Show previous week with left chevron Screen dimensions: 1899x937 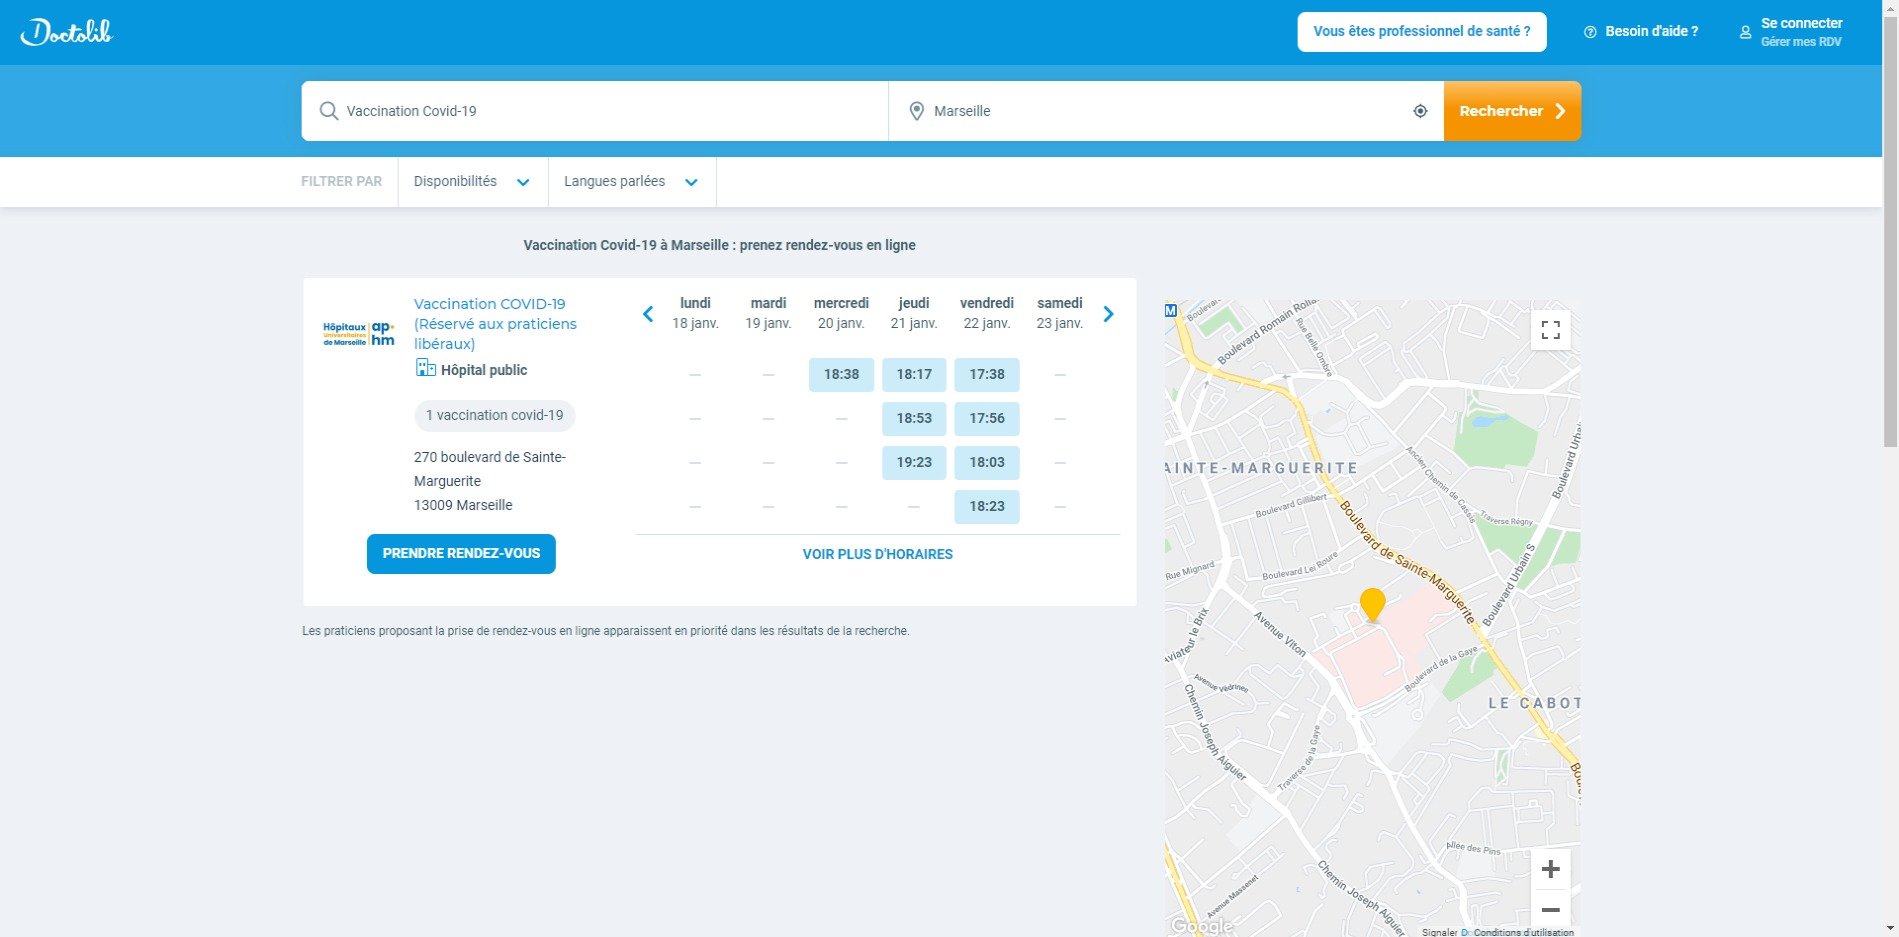coord(648,314)
